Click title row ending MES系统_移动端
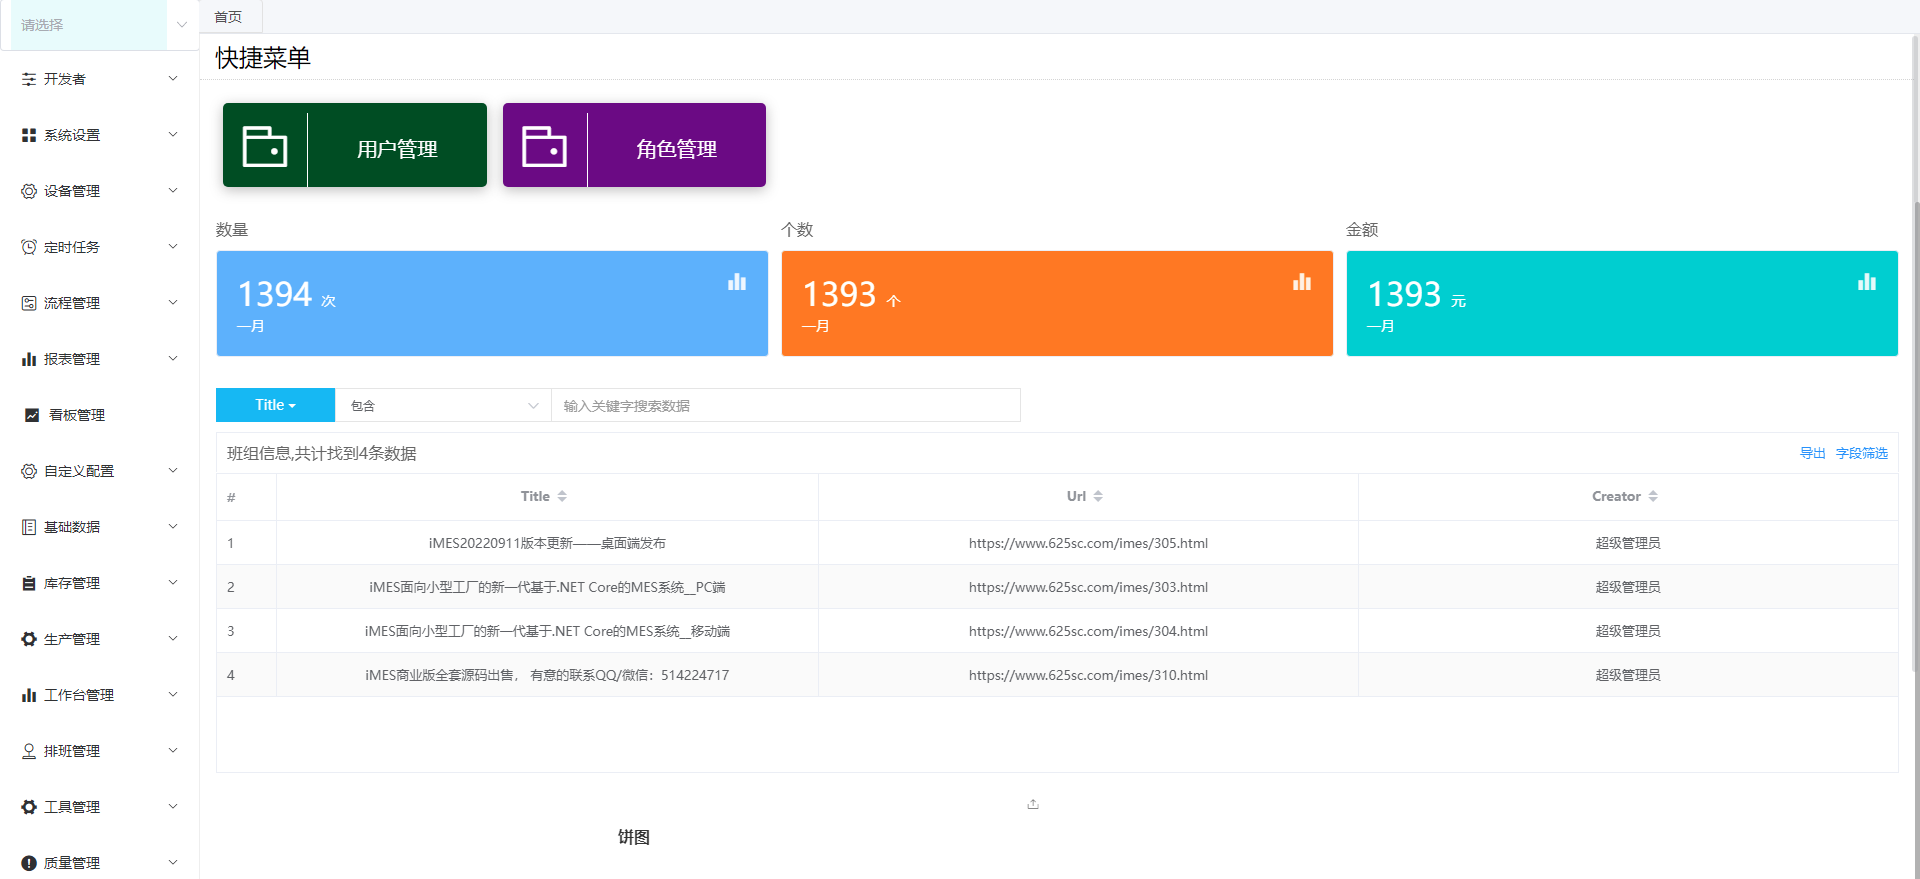This screenshot has height=879, width=1920. [x=547, y=631]
